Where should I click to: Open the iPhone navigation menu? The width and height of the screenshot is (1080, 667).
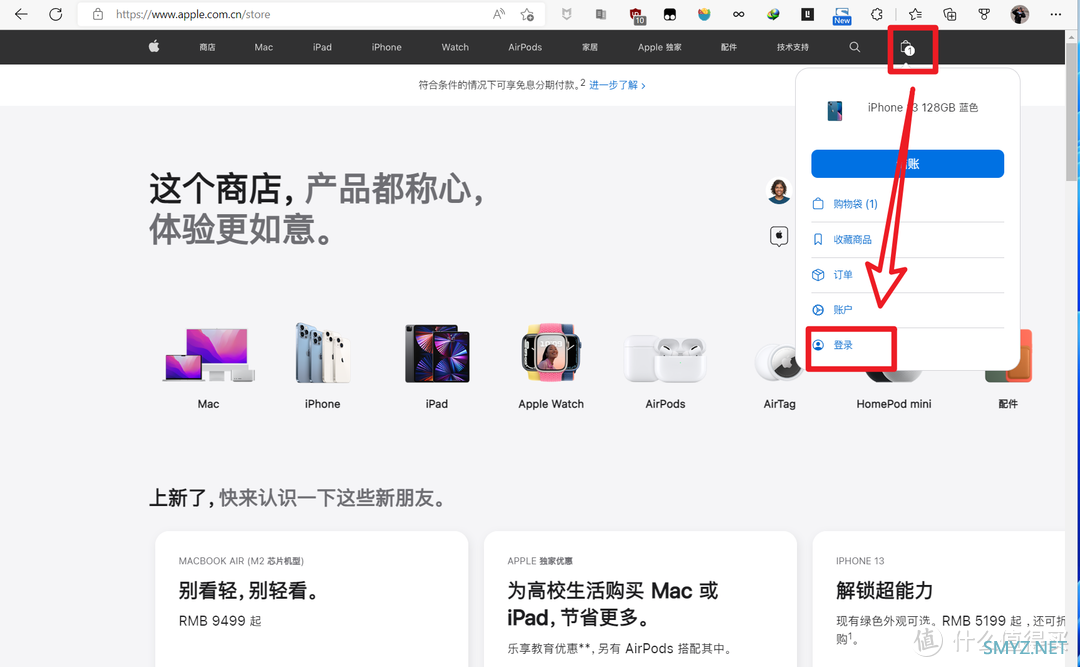coord(386,47)
